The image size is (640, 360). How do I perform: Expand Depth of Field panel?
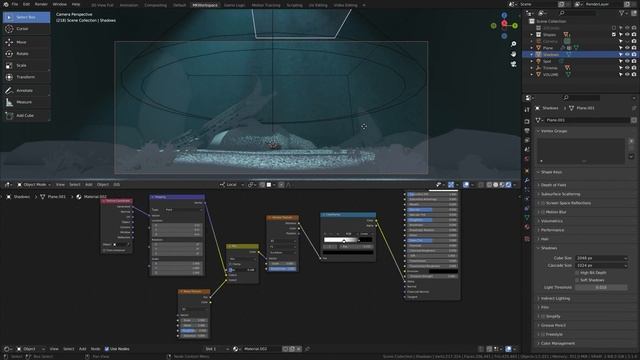(552, 185)
